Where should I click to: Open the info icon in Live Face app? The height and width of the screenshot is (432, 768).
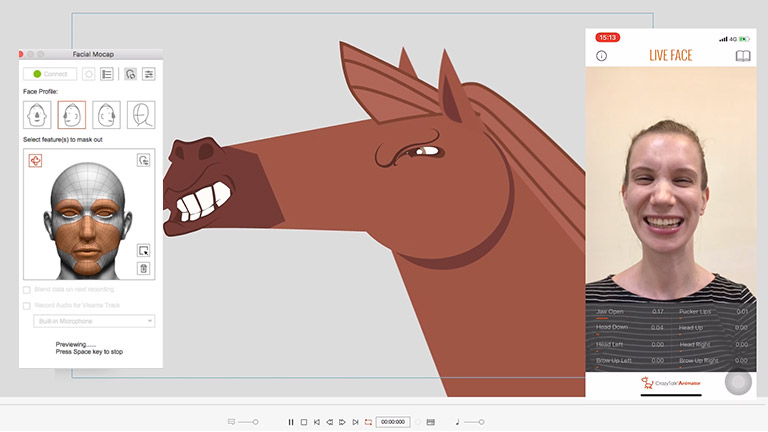[x=602, y=56]
